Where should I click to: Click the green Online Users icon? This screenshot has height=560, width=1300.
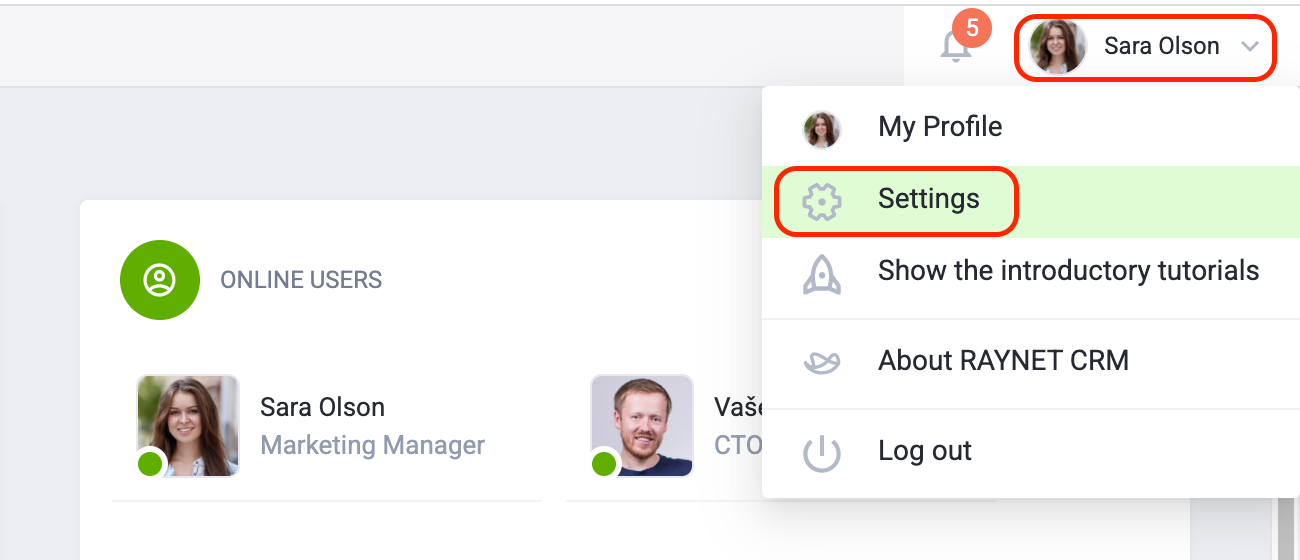tap(159, 280)
